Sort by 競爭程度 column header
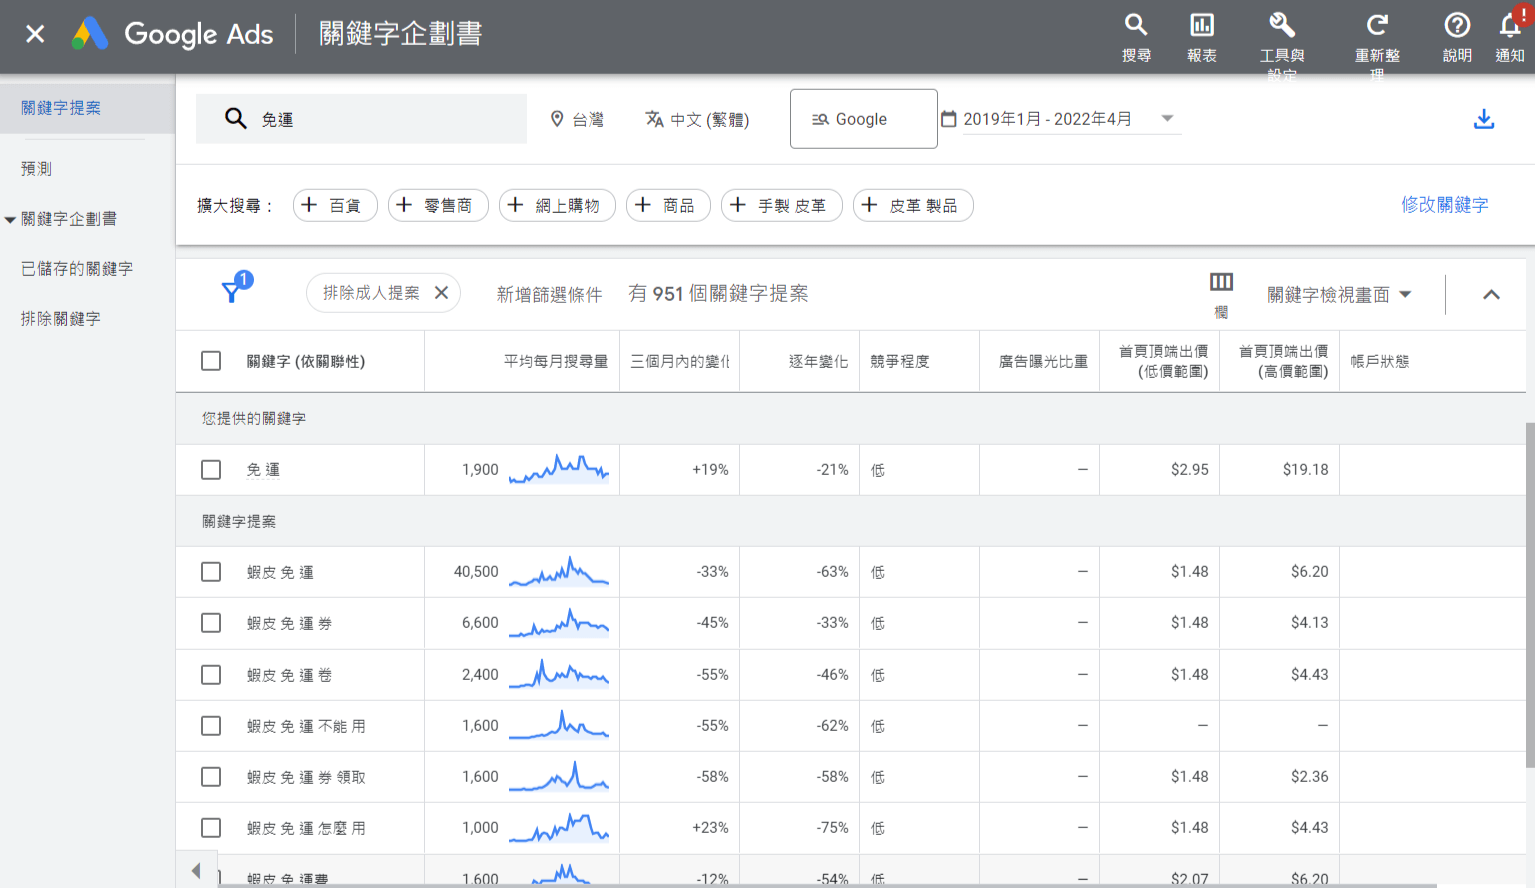 coord(900,361)
